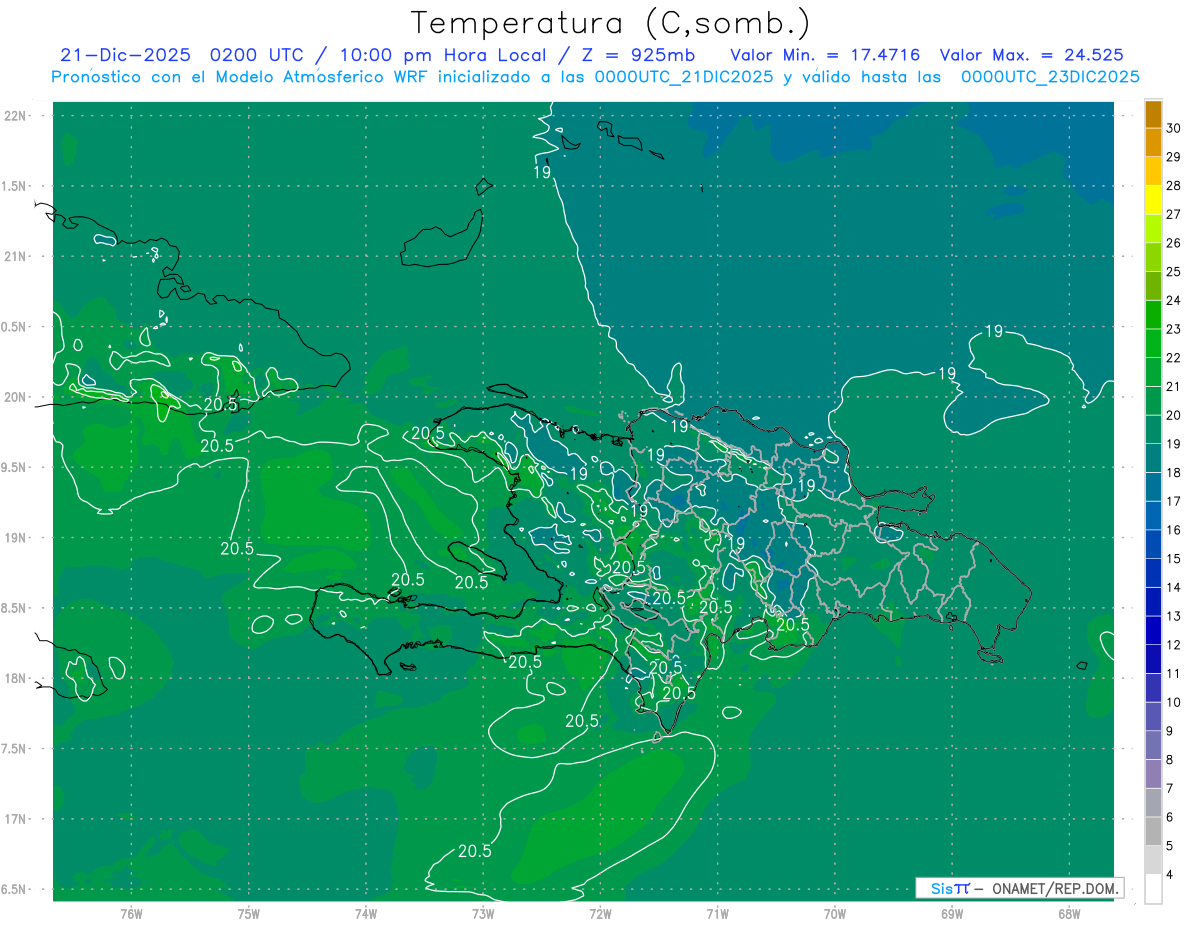
Task: Click the 76W longitude axis label
Action: 131,913
